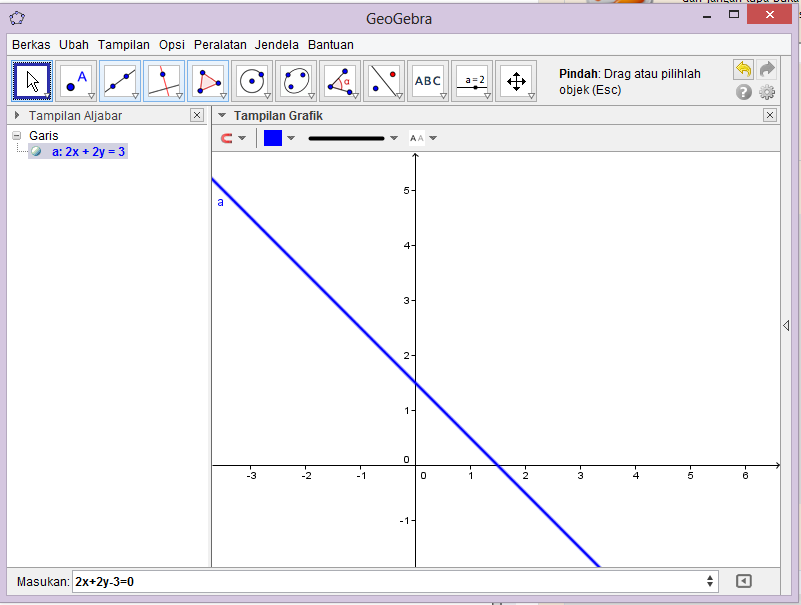Open the Move tool submenu triangle
Image resolution: width=801 pixels, height=605 pixels.
[x=48, y=96]
